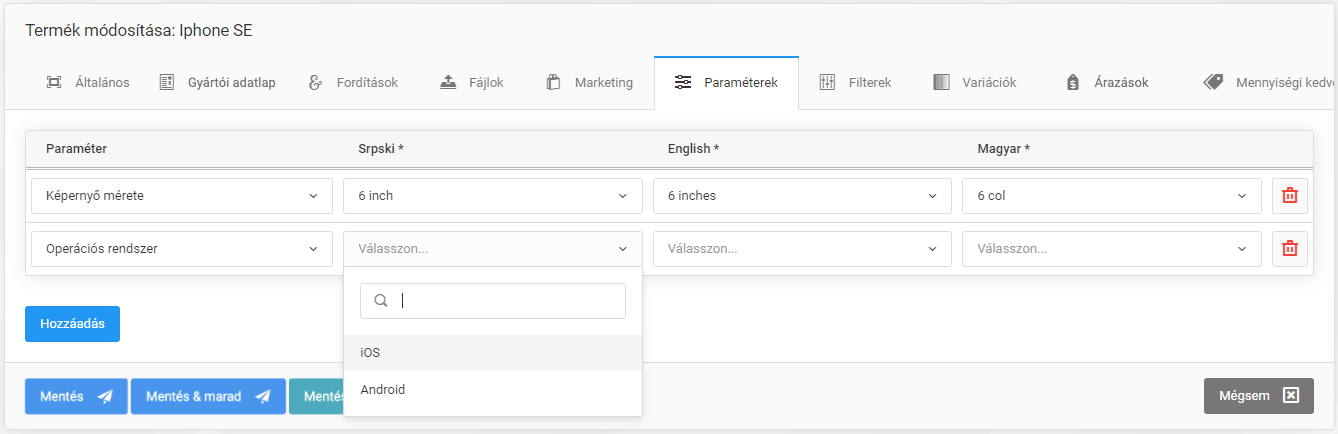
Task: Click trash icon for Operációs rendszer row
Action: (1289, 249)
